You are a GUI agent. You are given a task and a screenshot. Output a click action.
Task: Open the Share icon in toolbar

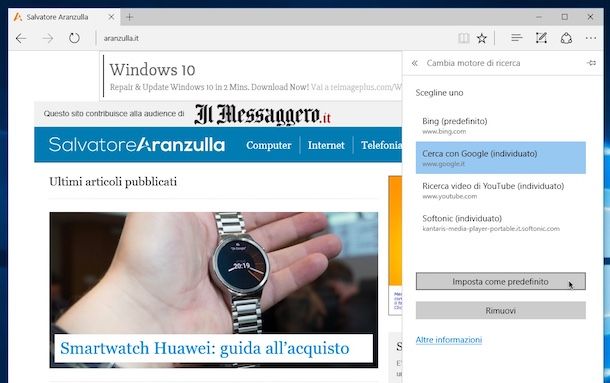click(x=566, y=38)
